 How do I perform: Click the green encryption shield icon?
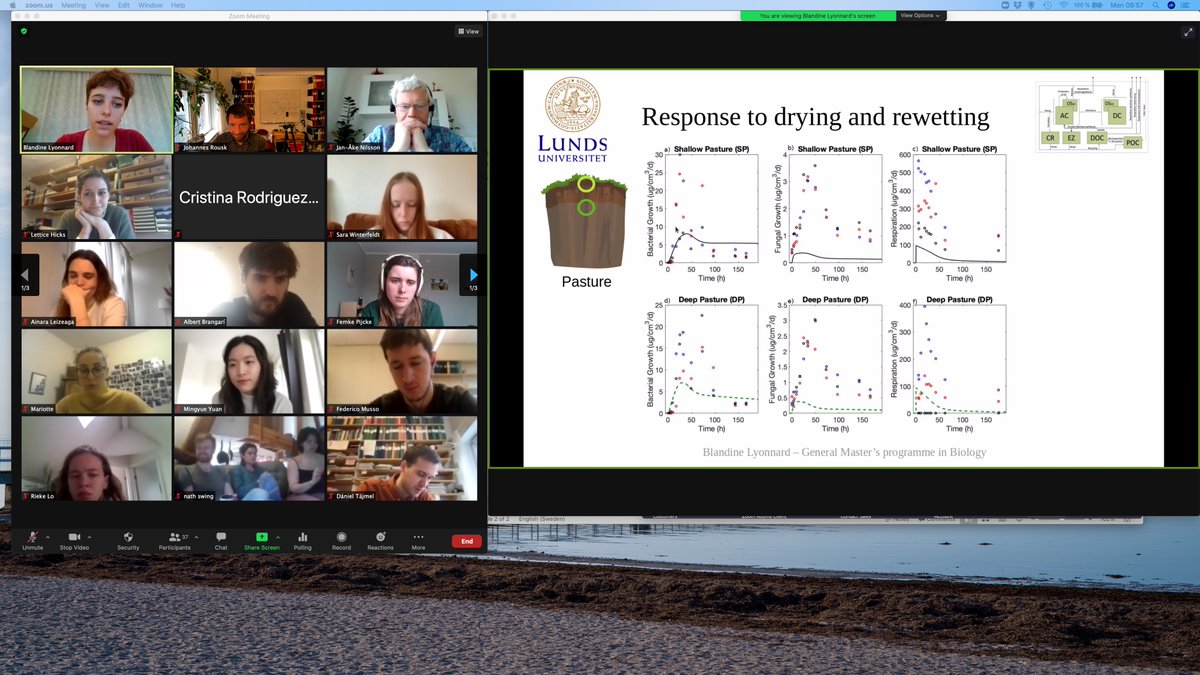[23, 31]
